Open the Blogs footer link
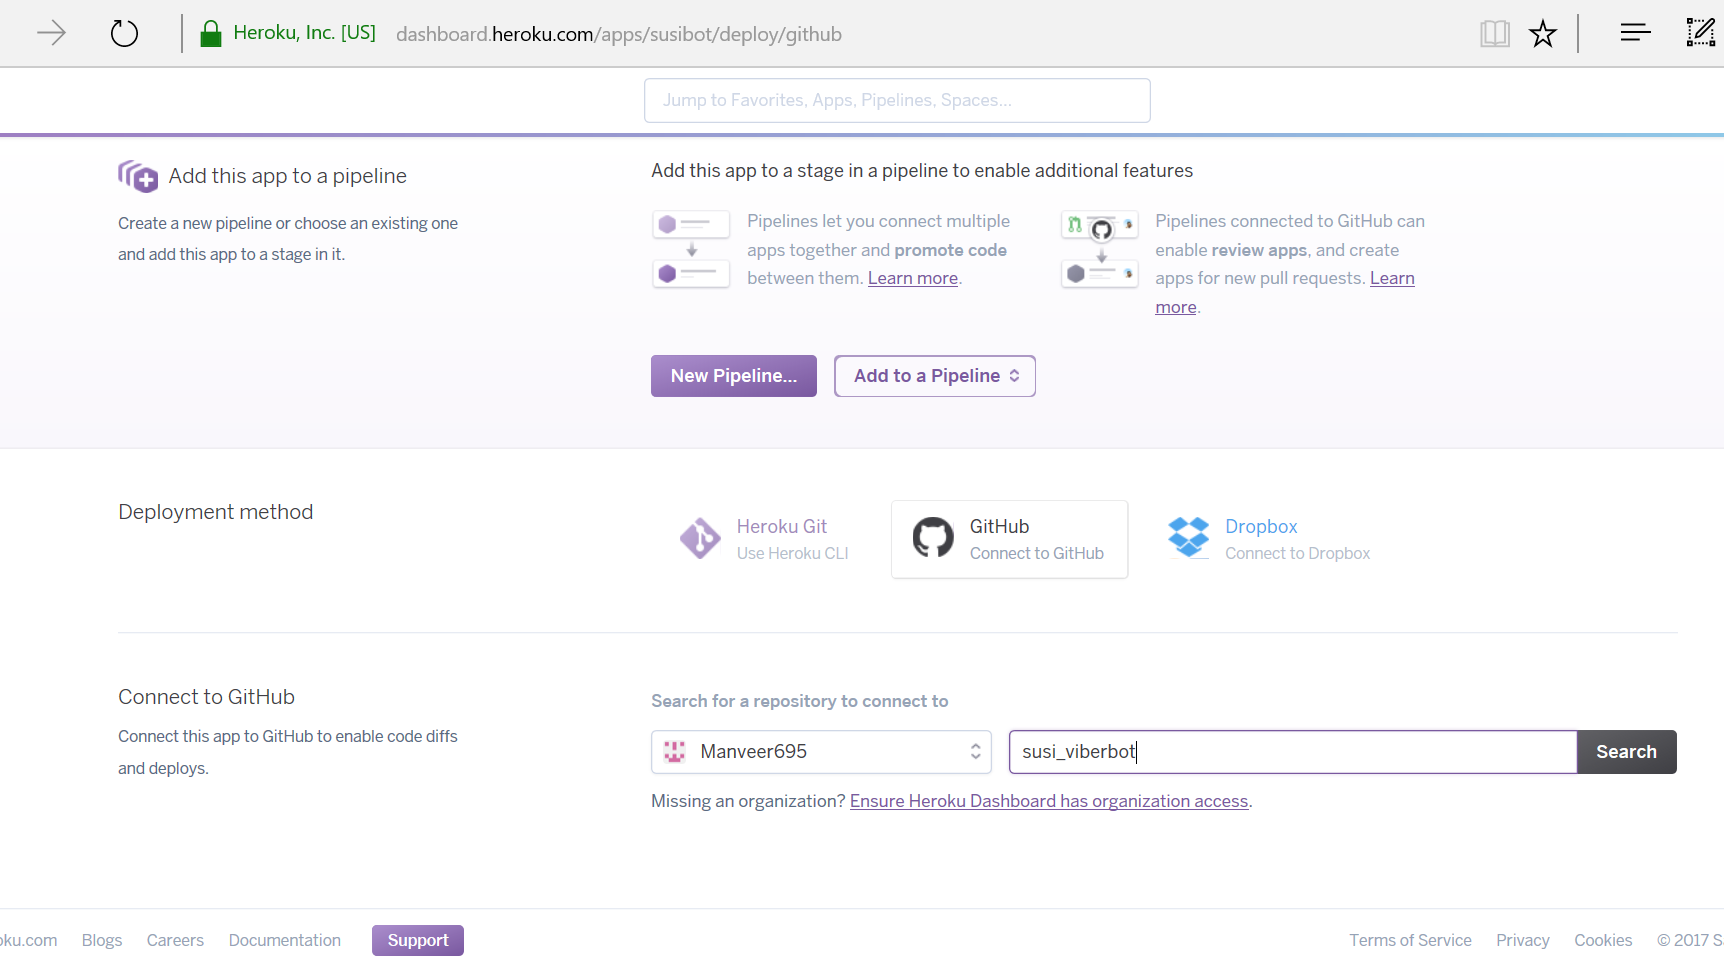 pos(102,940)
